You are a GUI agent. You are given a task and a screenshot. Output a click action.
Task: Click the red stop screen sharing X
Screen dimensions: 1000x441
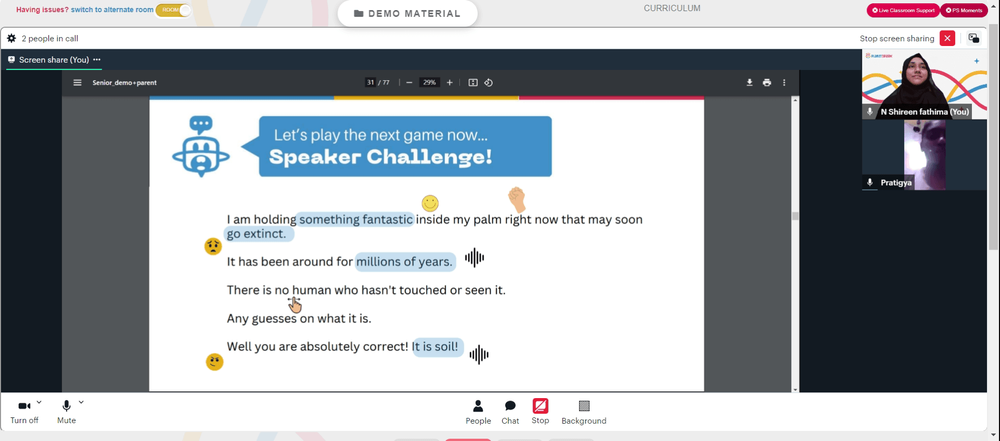tap(948, 38)
